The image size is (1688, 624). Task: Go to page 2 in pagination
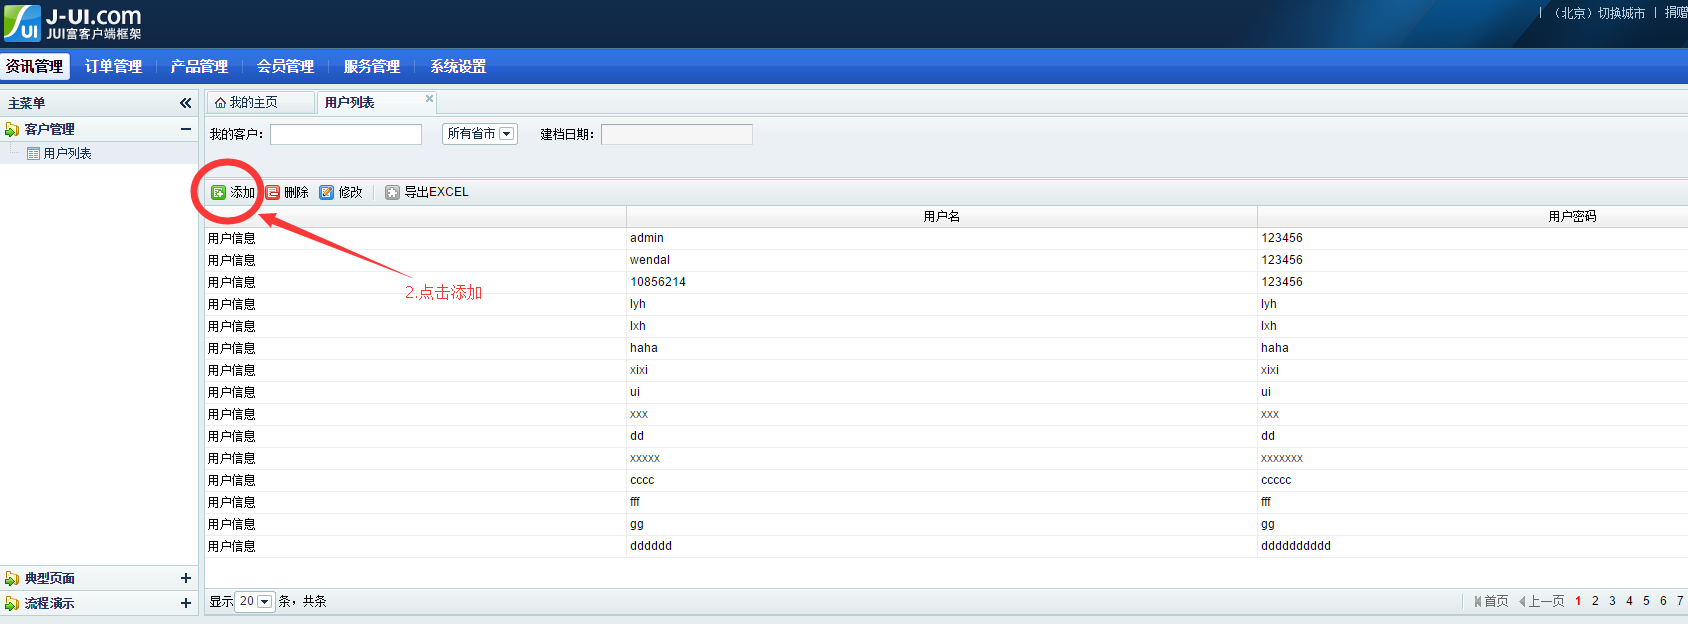[1595, 601]
